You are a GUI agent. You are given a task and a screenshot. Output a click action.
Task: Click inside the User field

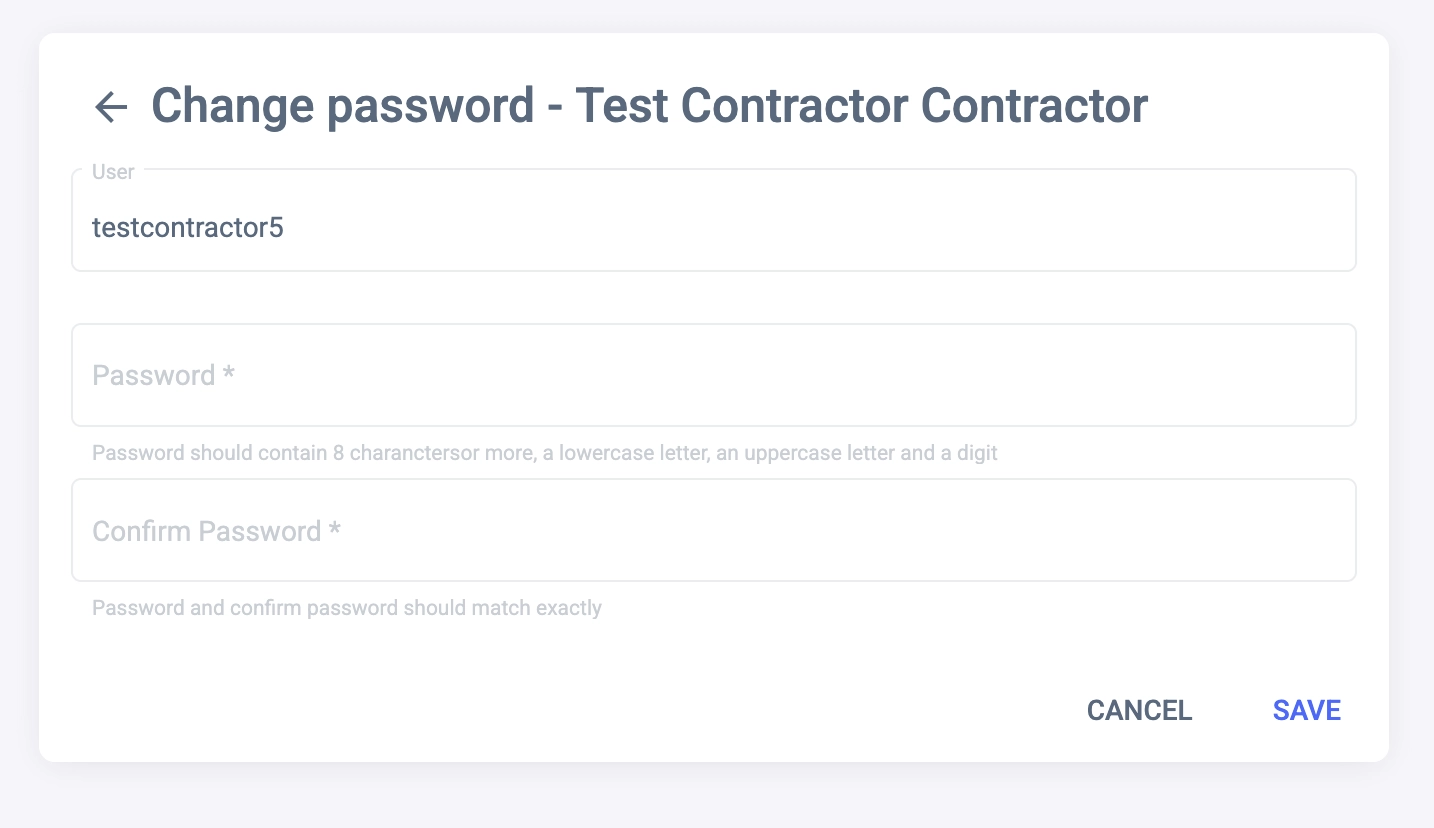713,228
